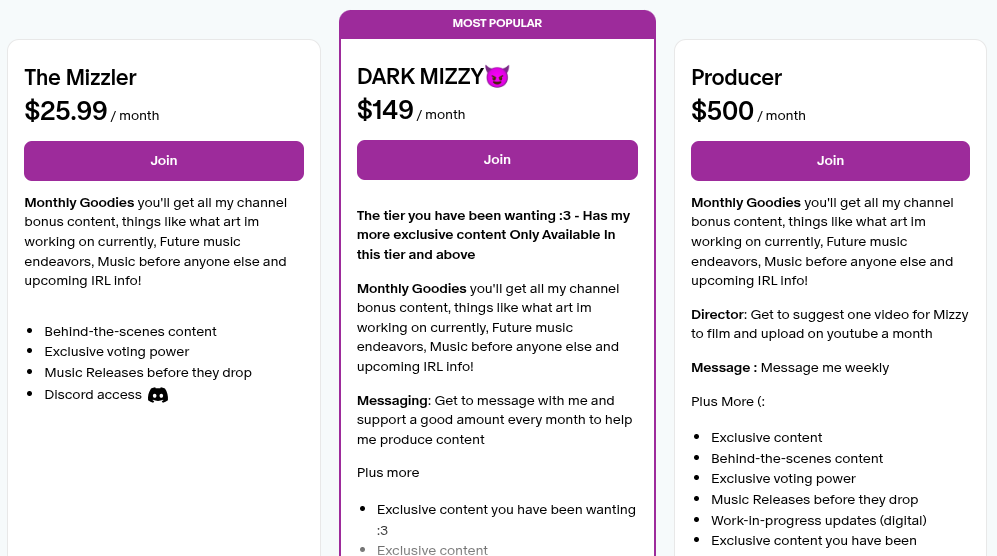Screen dimensions: 997x556
Task: Click the purple devil emoji
Action: point(497,77)
